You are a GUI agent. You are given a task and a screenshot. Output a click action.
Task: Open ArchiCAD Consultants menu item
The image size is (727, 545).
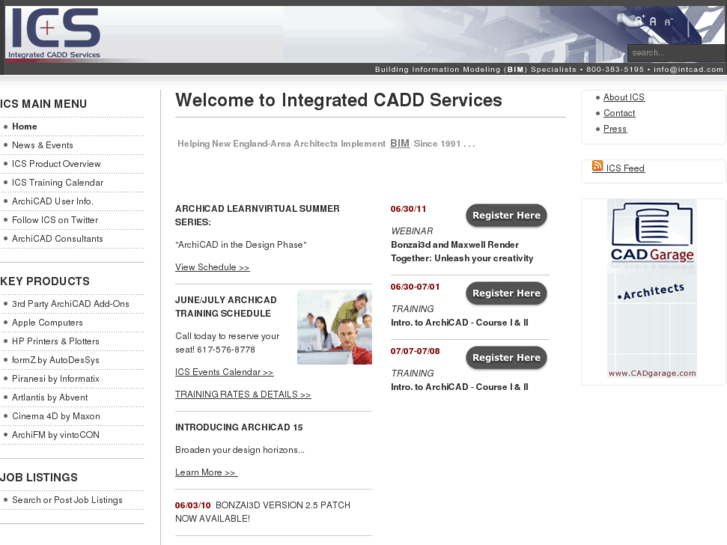(x=57, y=239)
